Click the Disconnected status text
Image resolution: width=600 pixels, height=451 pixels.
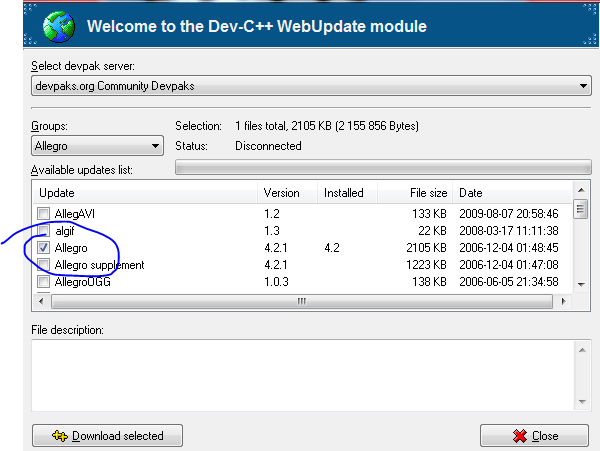(268, 146)
